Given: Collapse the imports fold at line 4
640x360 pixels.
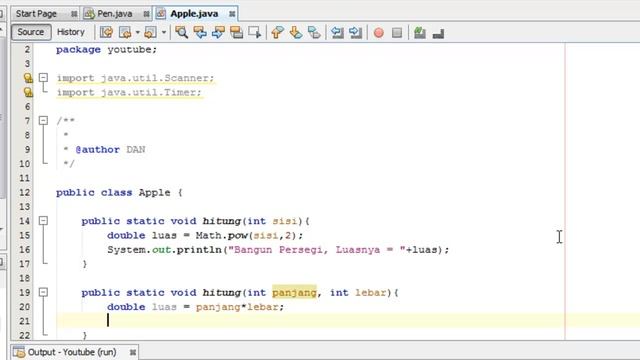Looking at the screenshot, I should [43, 78].
